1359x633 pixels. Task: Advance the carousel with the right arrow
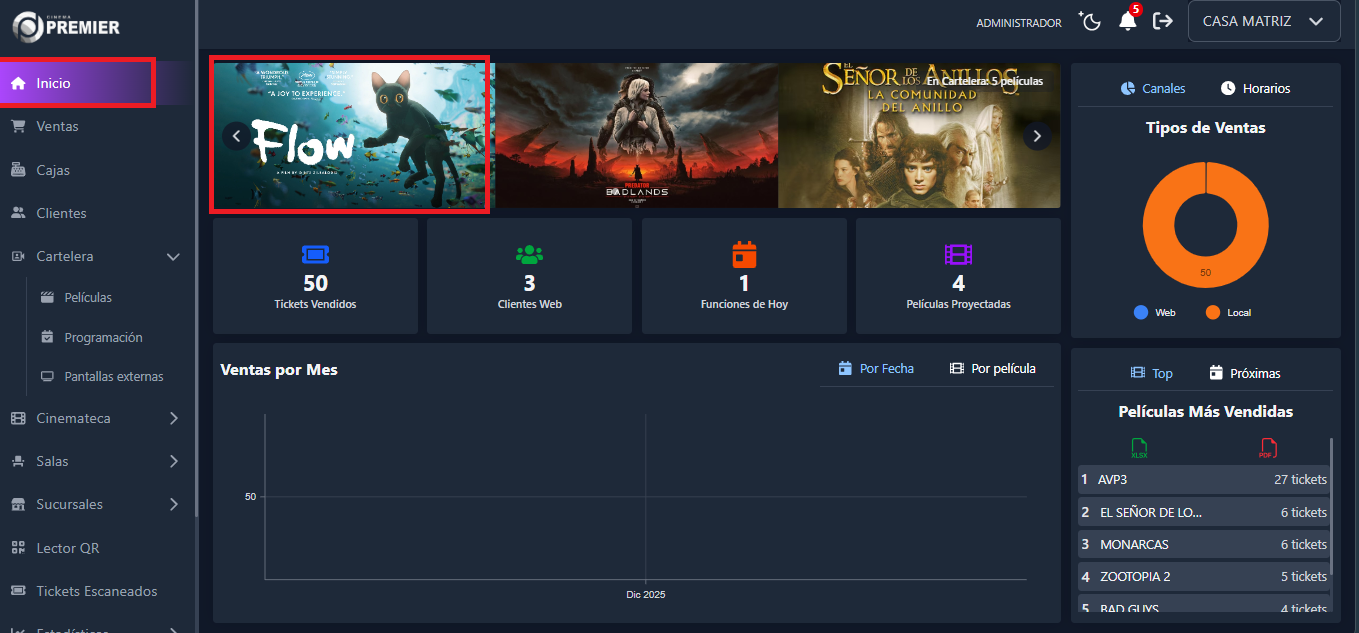coord(1037,135)
